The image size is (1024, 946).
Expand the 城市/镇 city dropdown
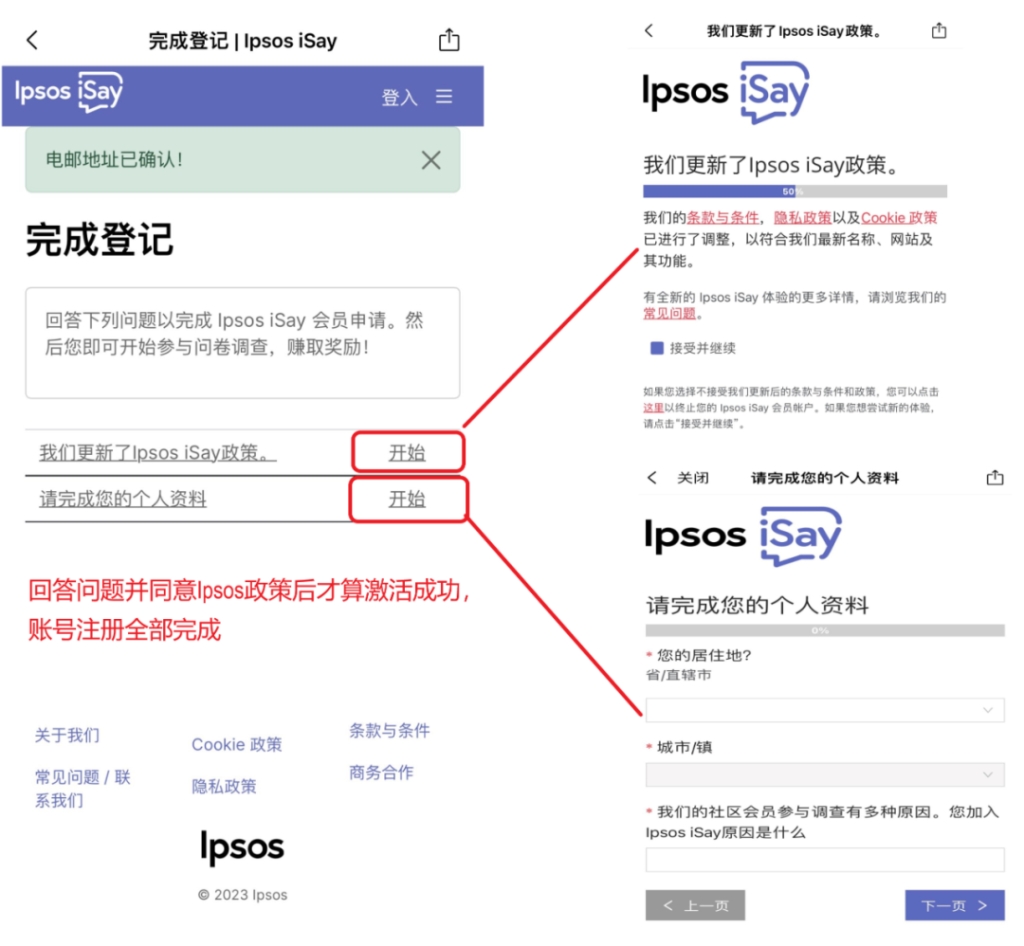point(825,774)
